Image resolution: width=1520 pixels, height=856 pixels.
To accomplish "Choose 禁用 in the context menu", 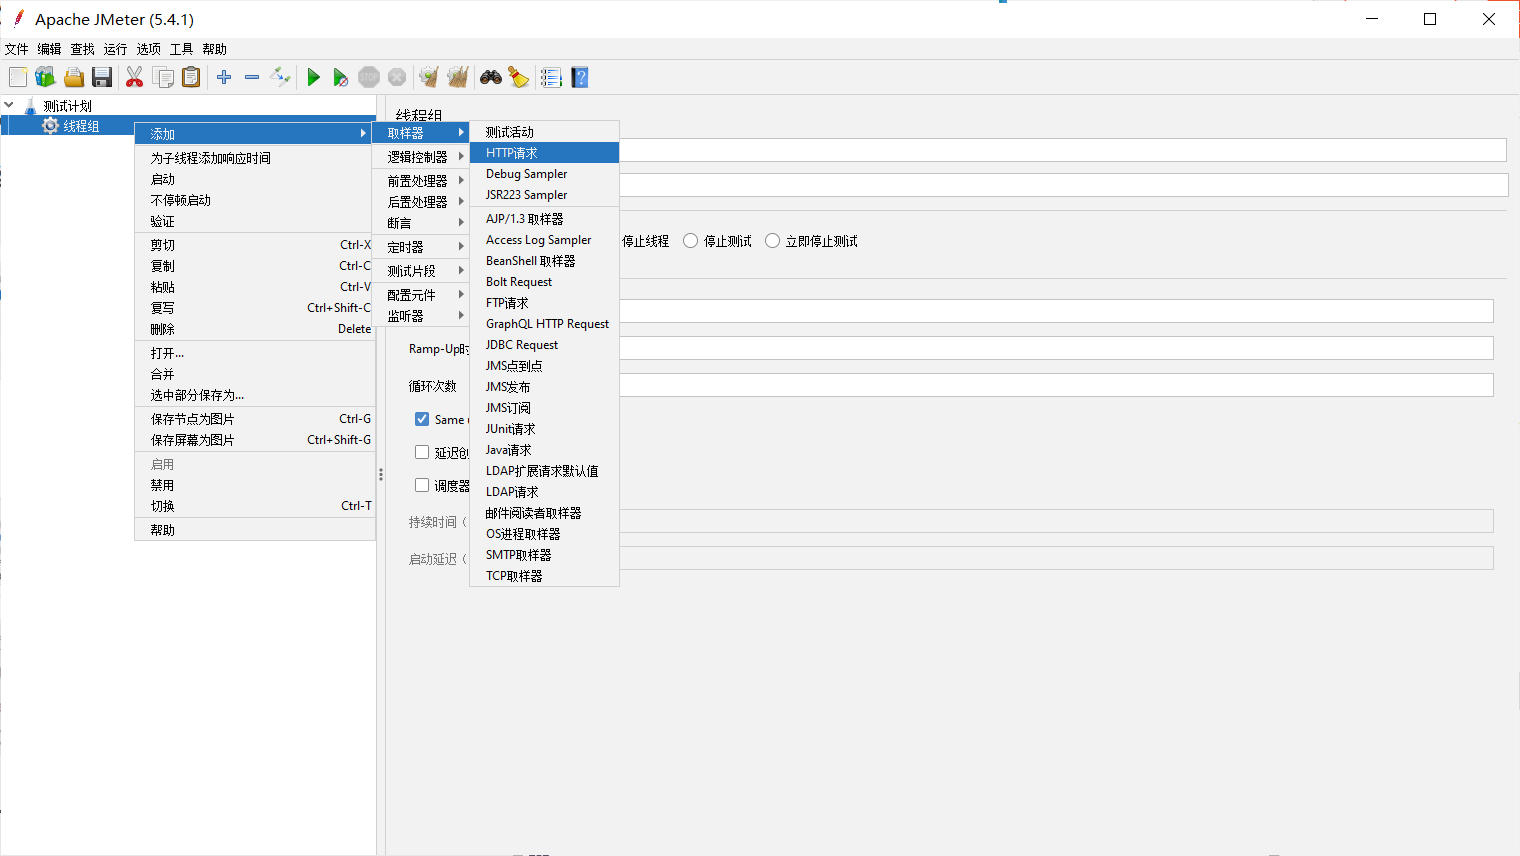I will tap(255, 485).
